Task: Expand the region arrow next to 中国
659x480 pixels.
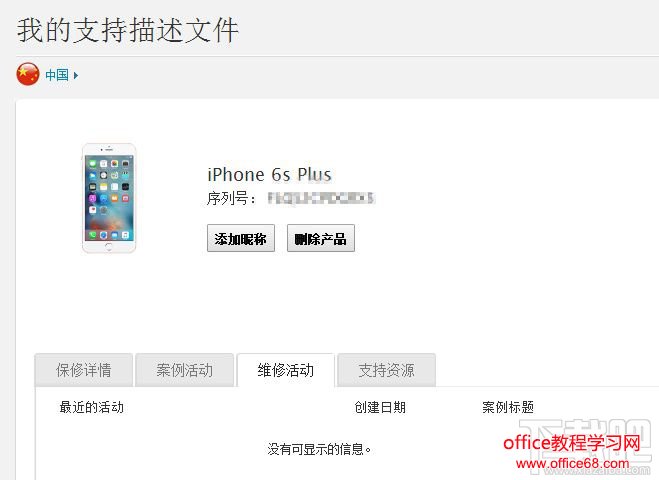Action: [x=76, y=76]
